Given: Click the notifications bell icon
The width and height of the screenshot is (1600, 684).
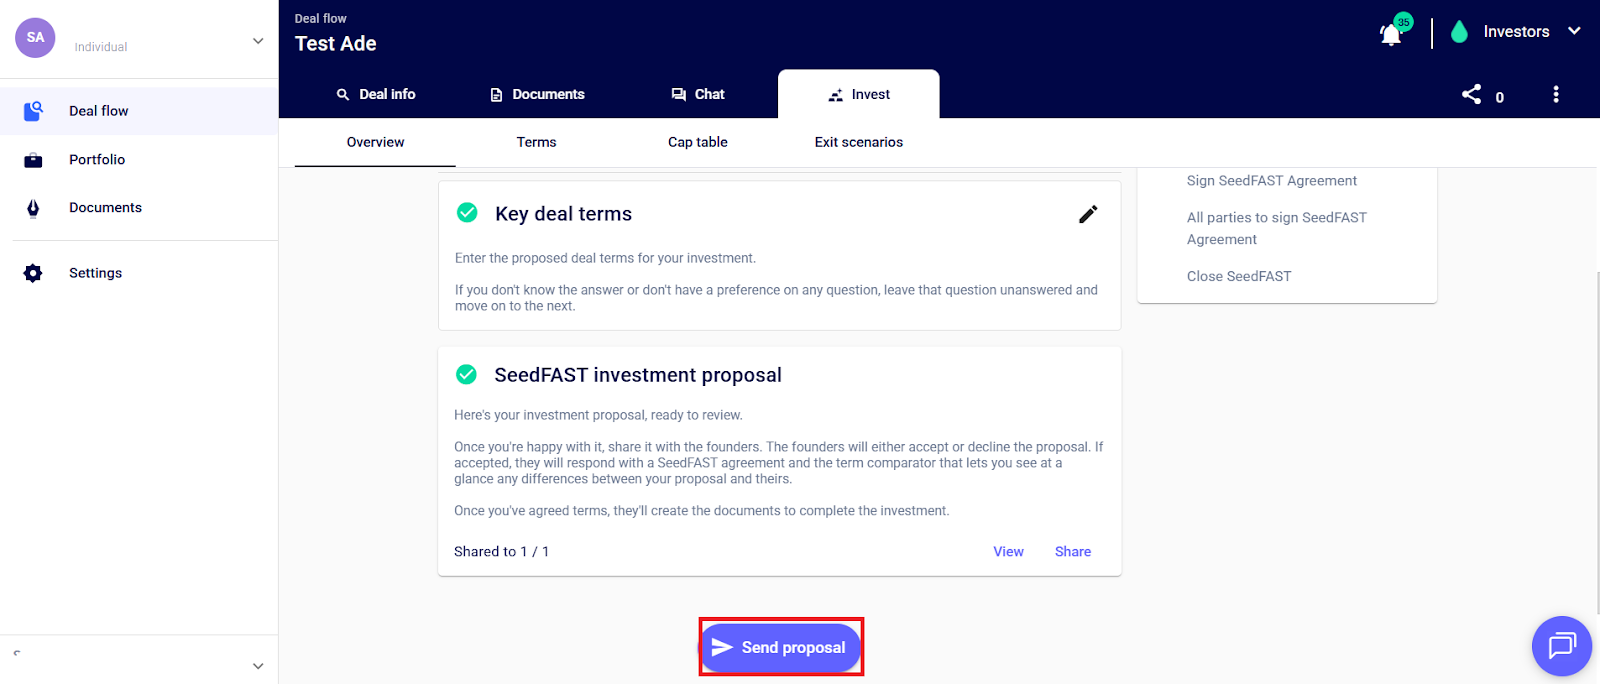Looking at the screenshot, I should (x=1390, y=34).
